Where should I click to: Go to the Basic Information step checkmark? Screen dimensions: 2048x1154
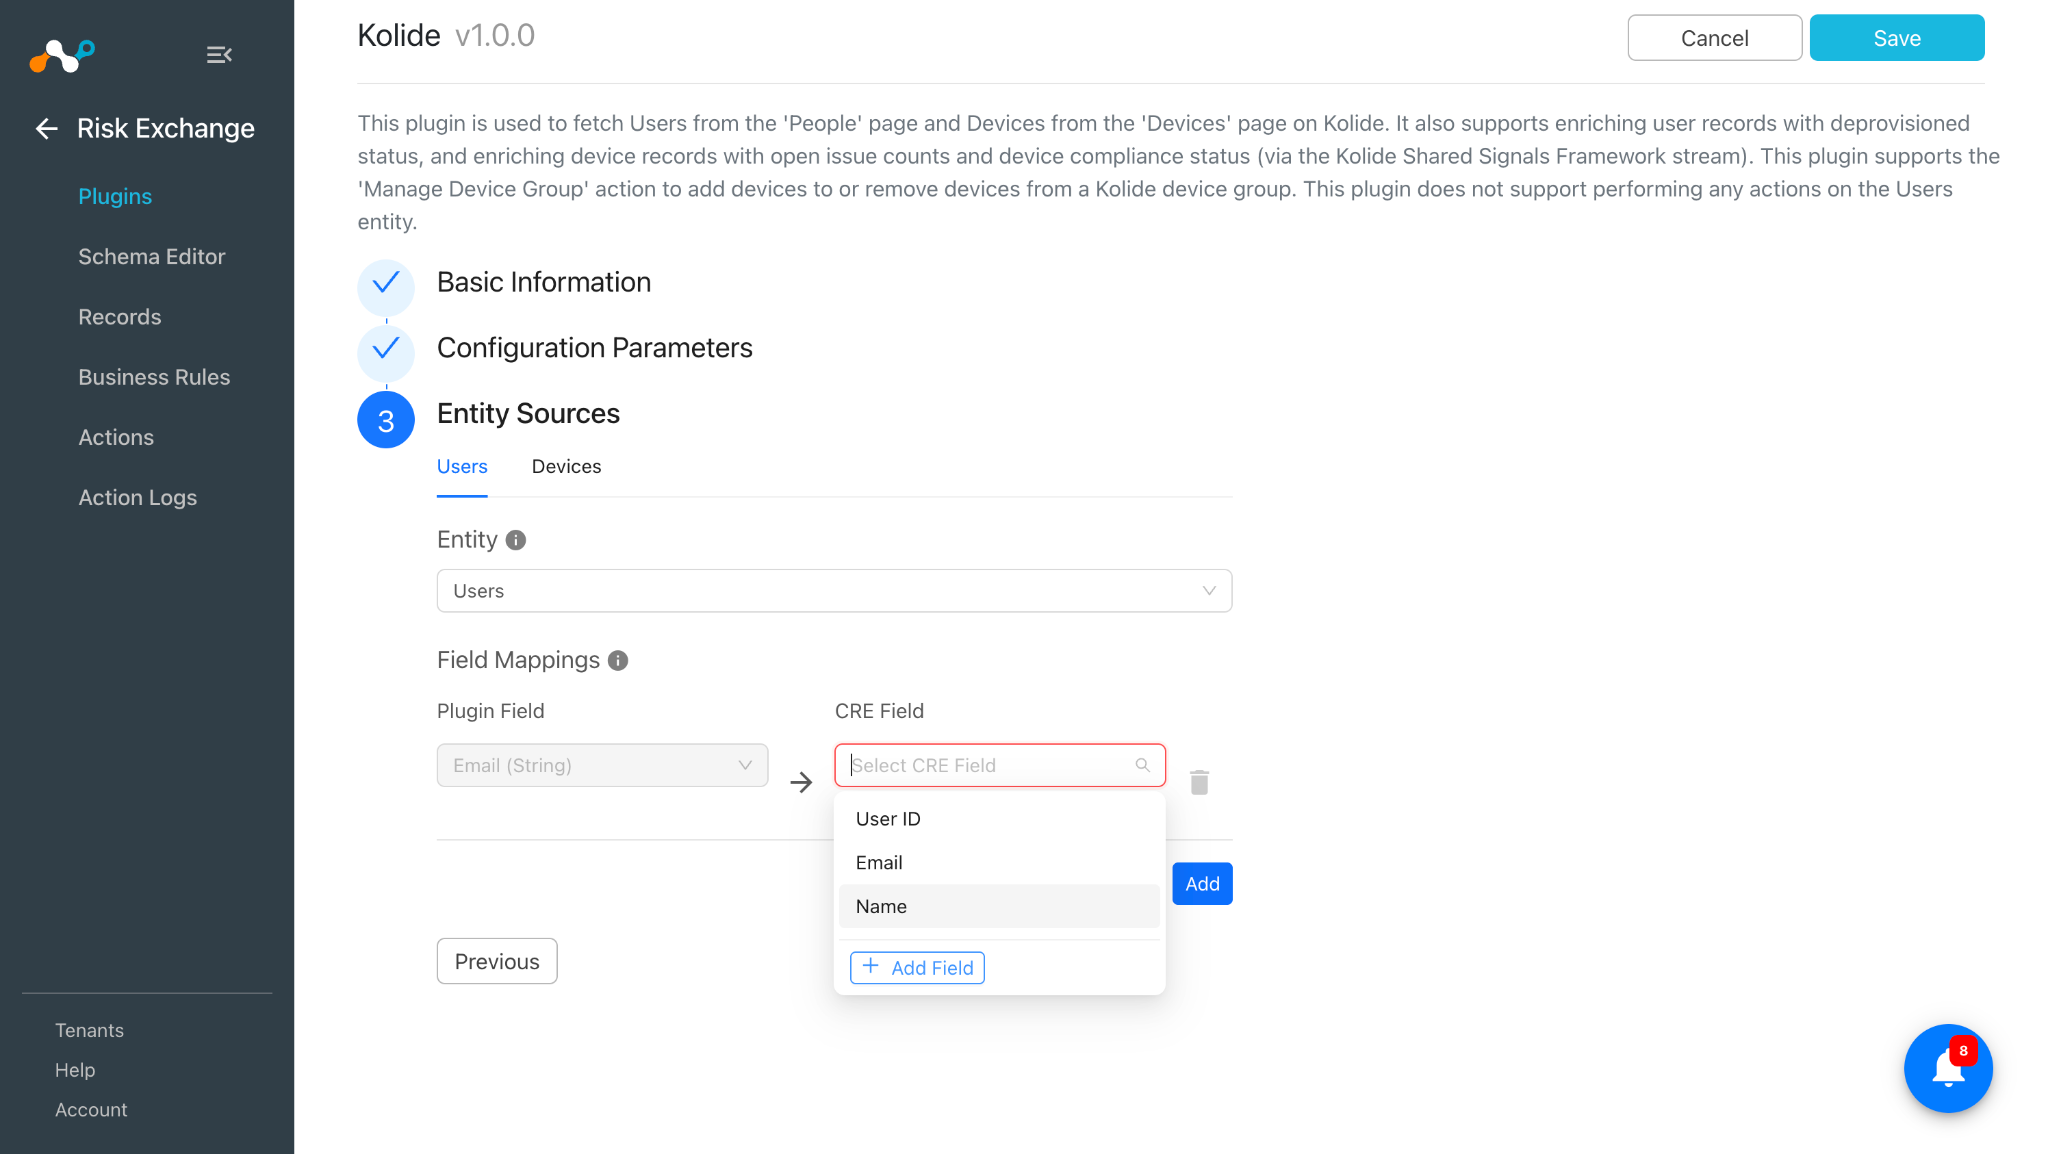[386, 284]
